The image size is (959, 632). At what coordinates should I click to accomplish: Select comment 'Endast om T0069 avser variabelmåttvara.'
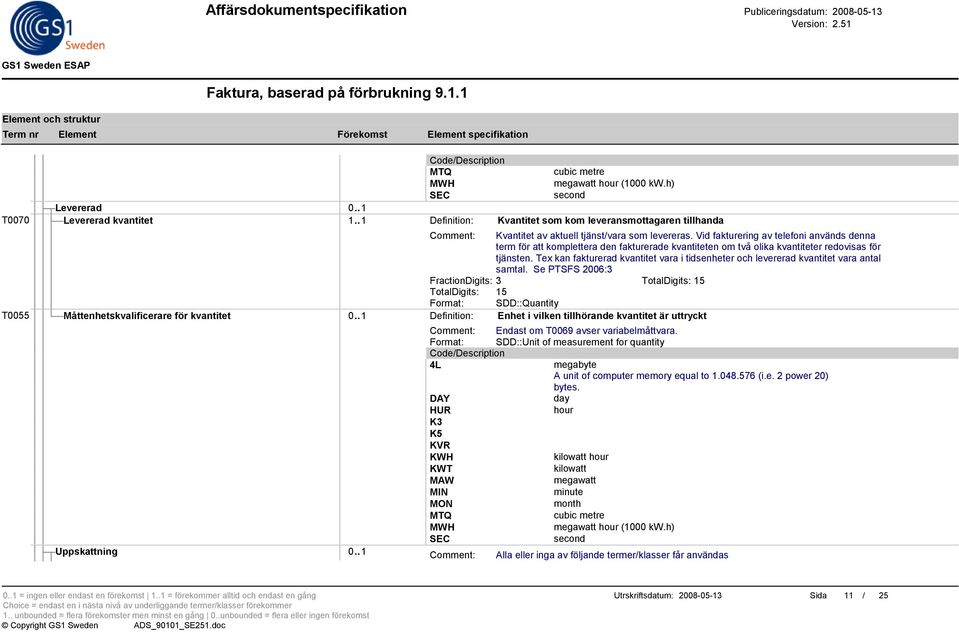pos(587,330)
